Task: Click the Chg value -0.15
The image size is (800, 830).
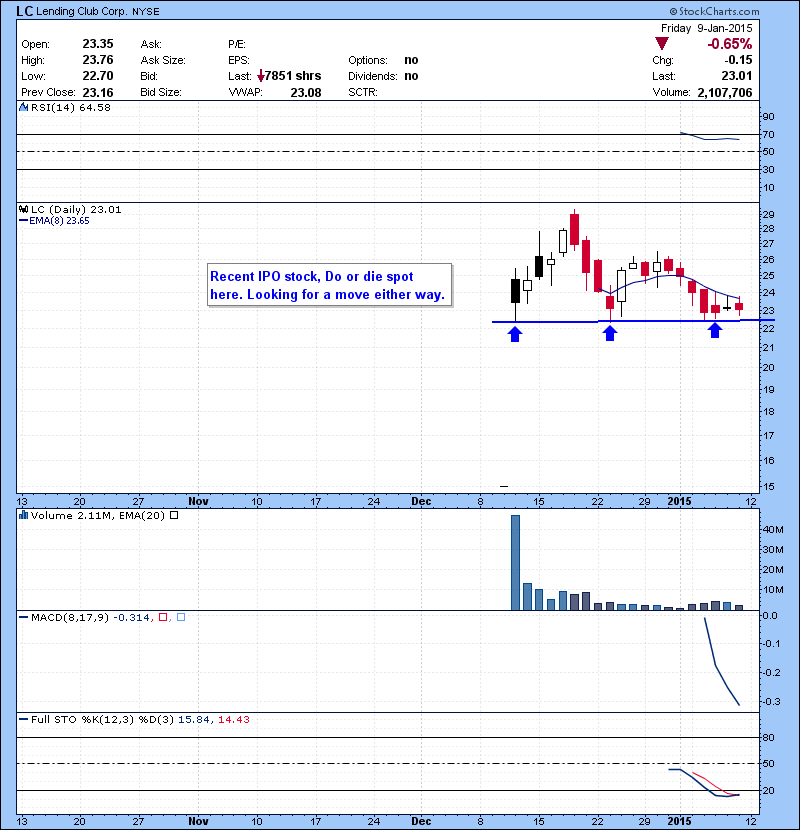Action: coord(738,60)
